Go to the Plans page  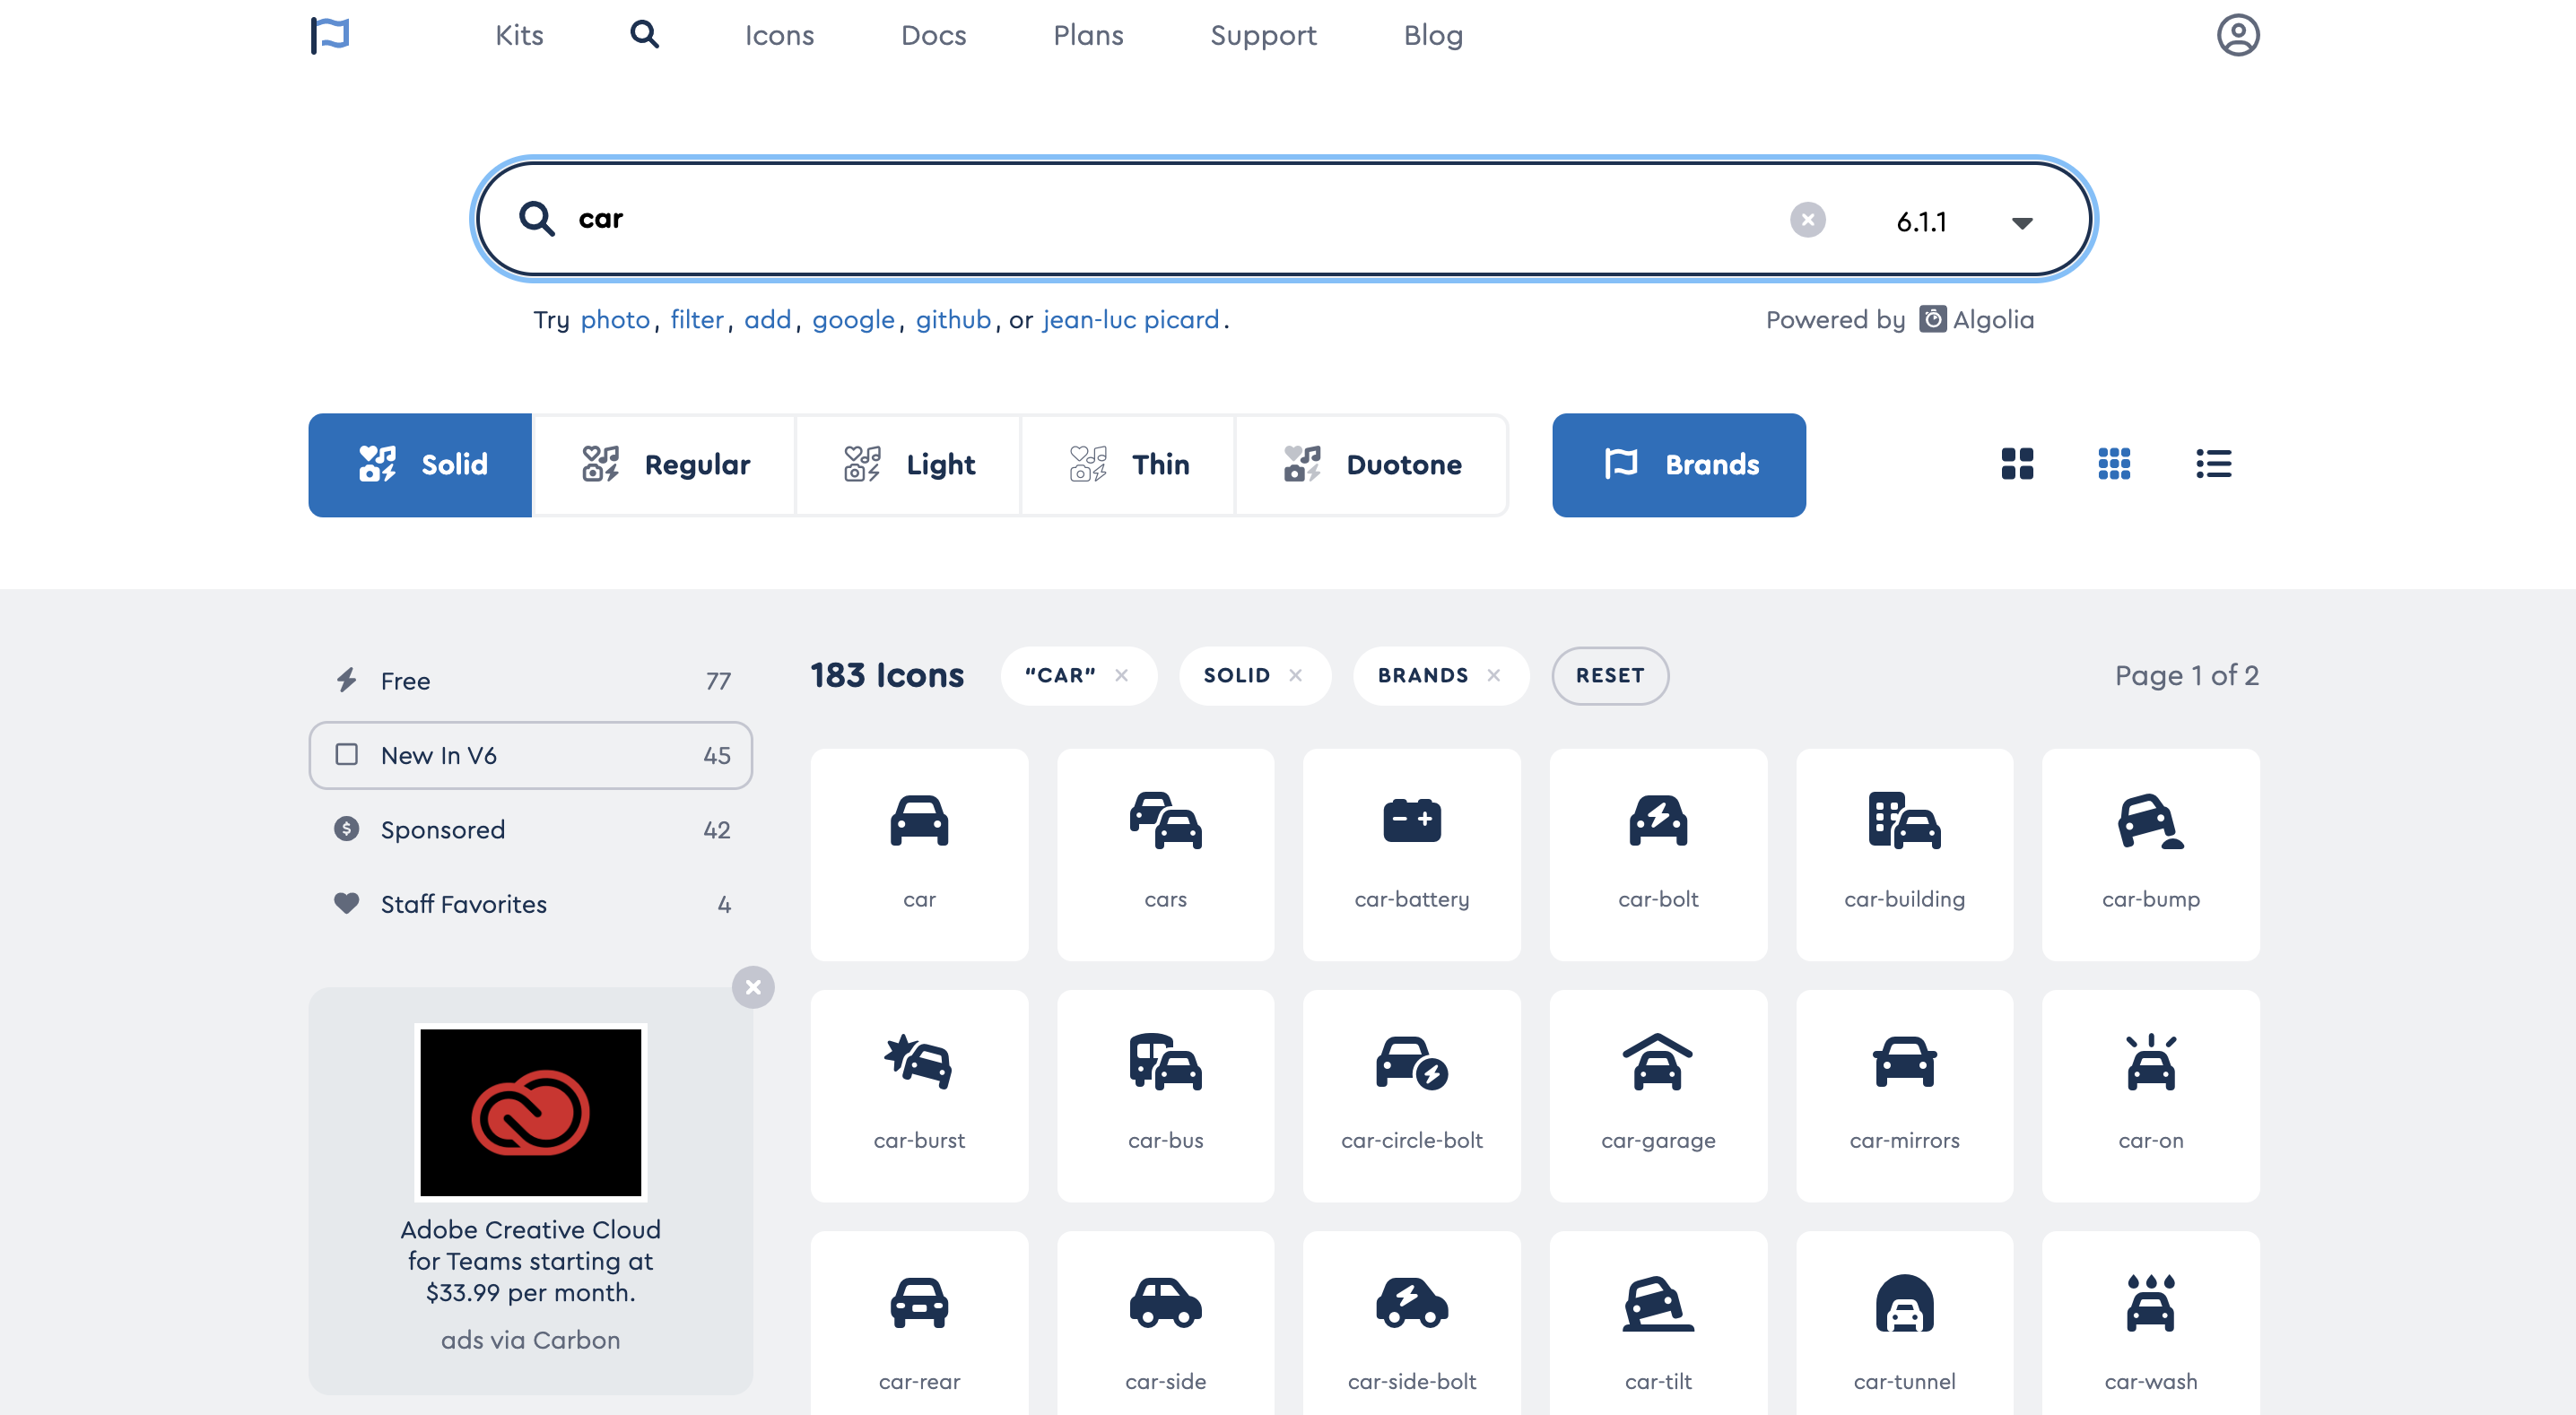pos(1088,36)
